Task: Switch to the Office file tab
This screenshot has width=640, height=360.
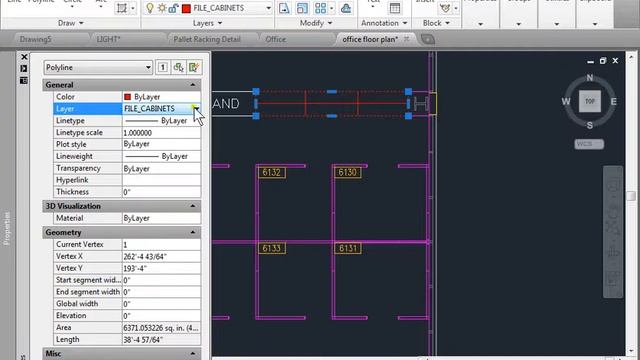Action: pyautogui.click(x=276, y=39)
